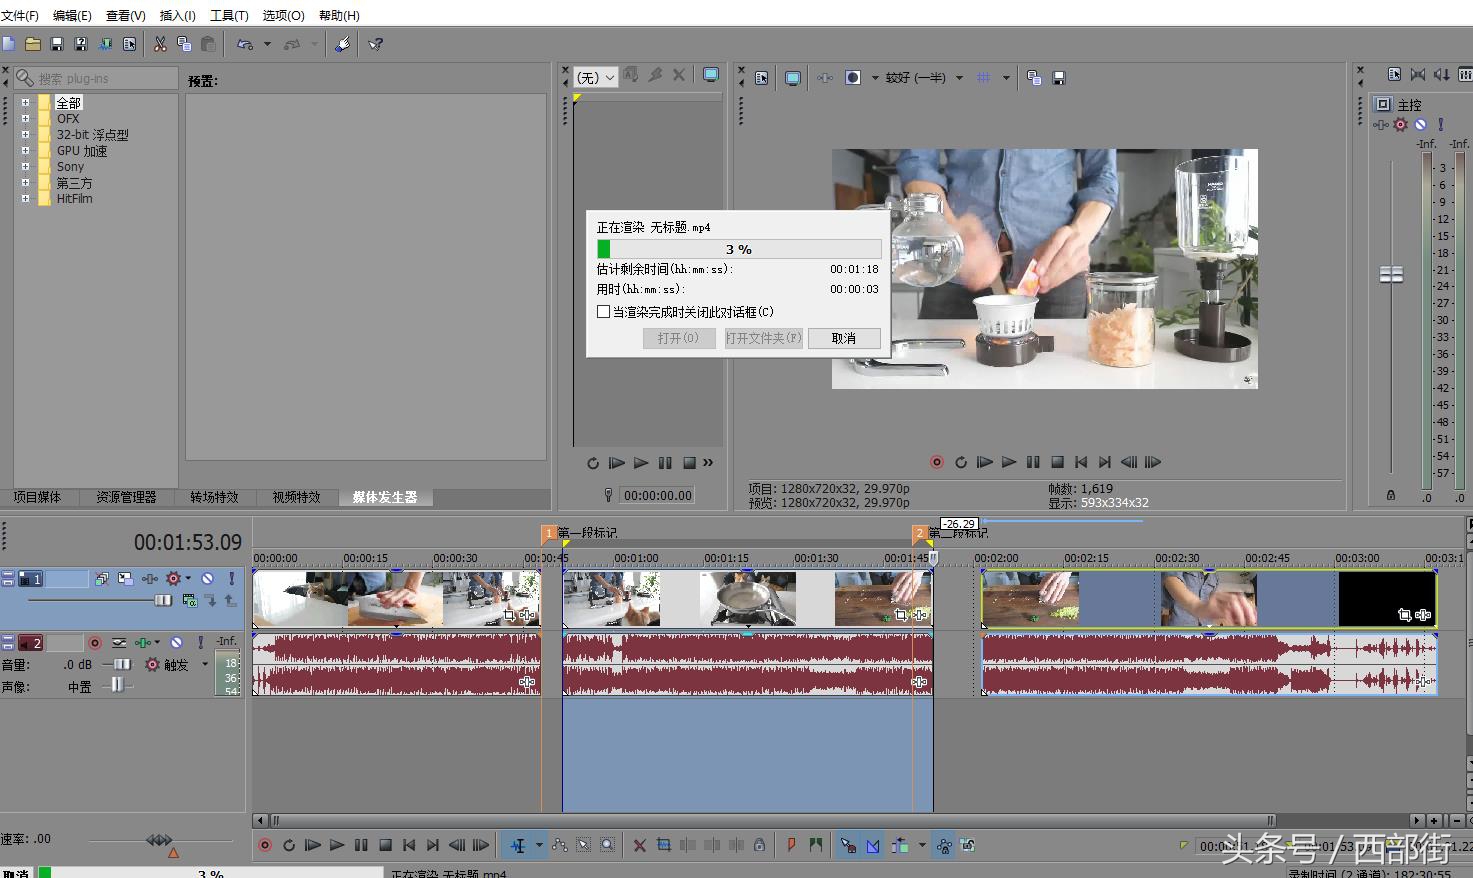Select the envelope edit tool in timeline toolbar

(560, 846)
